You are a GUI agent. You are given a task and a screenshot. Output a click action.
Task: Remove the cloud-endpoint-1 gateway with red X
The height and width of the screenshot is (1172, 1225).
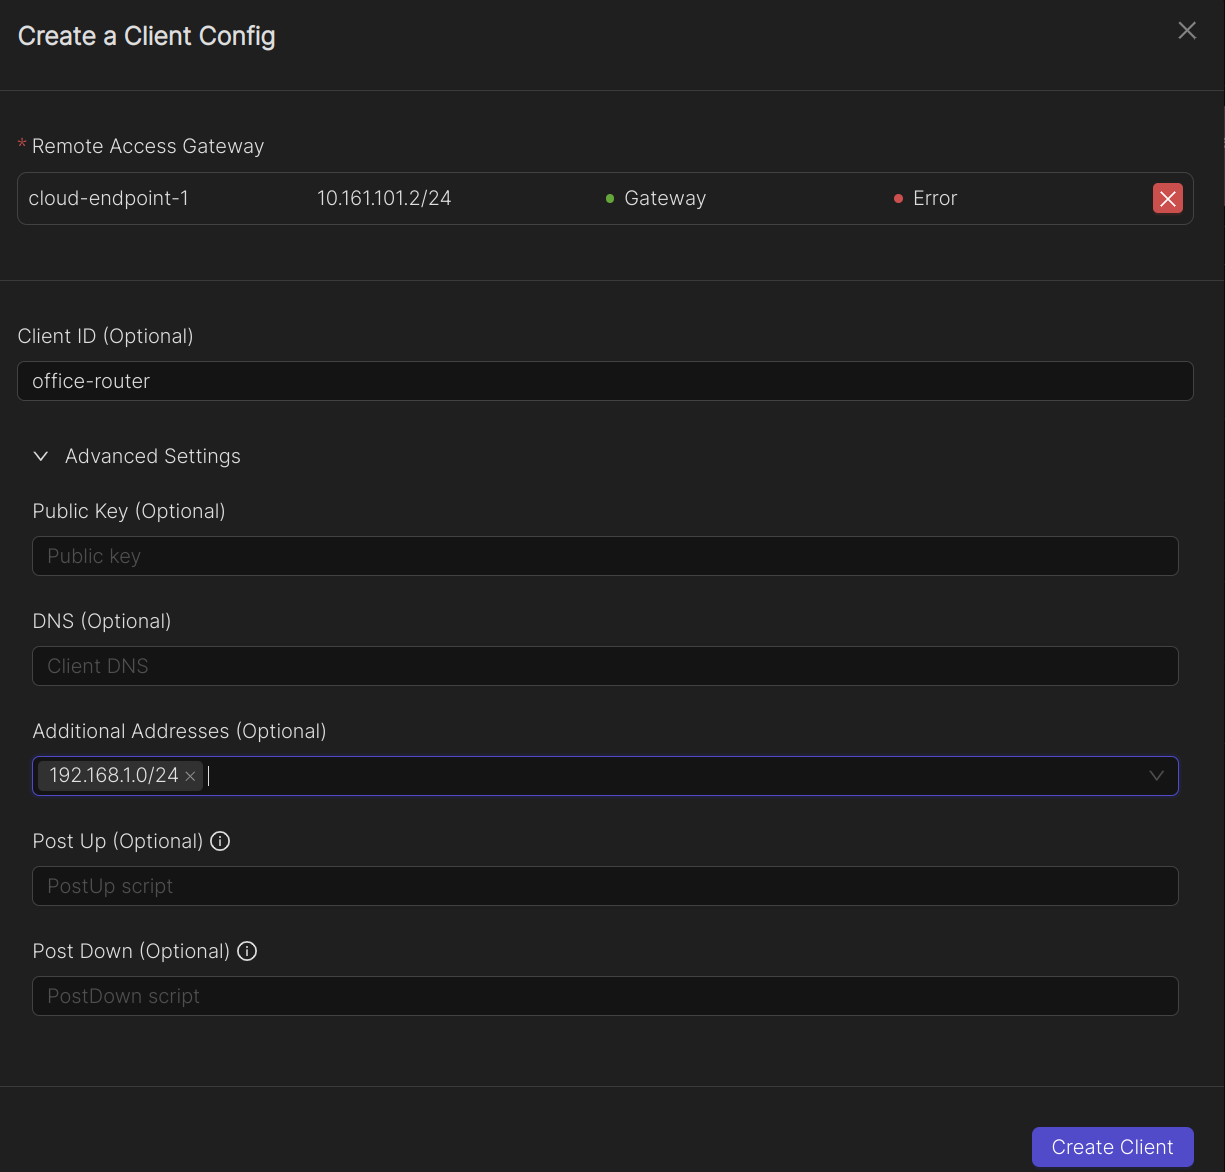pyautogui.click(x=1167, y=198)
